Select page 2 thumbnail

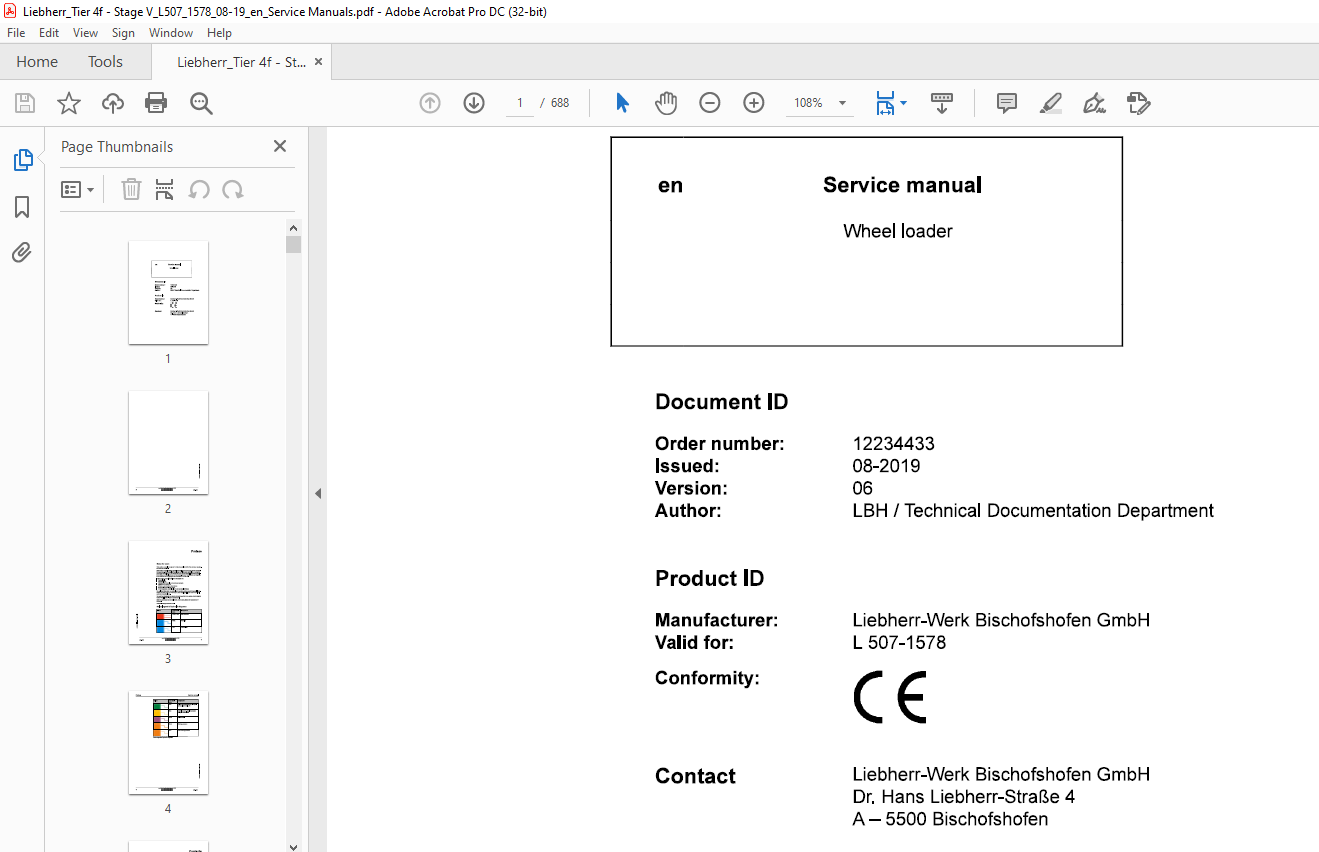pos(168,442)
